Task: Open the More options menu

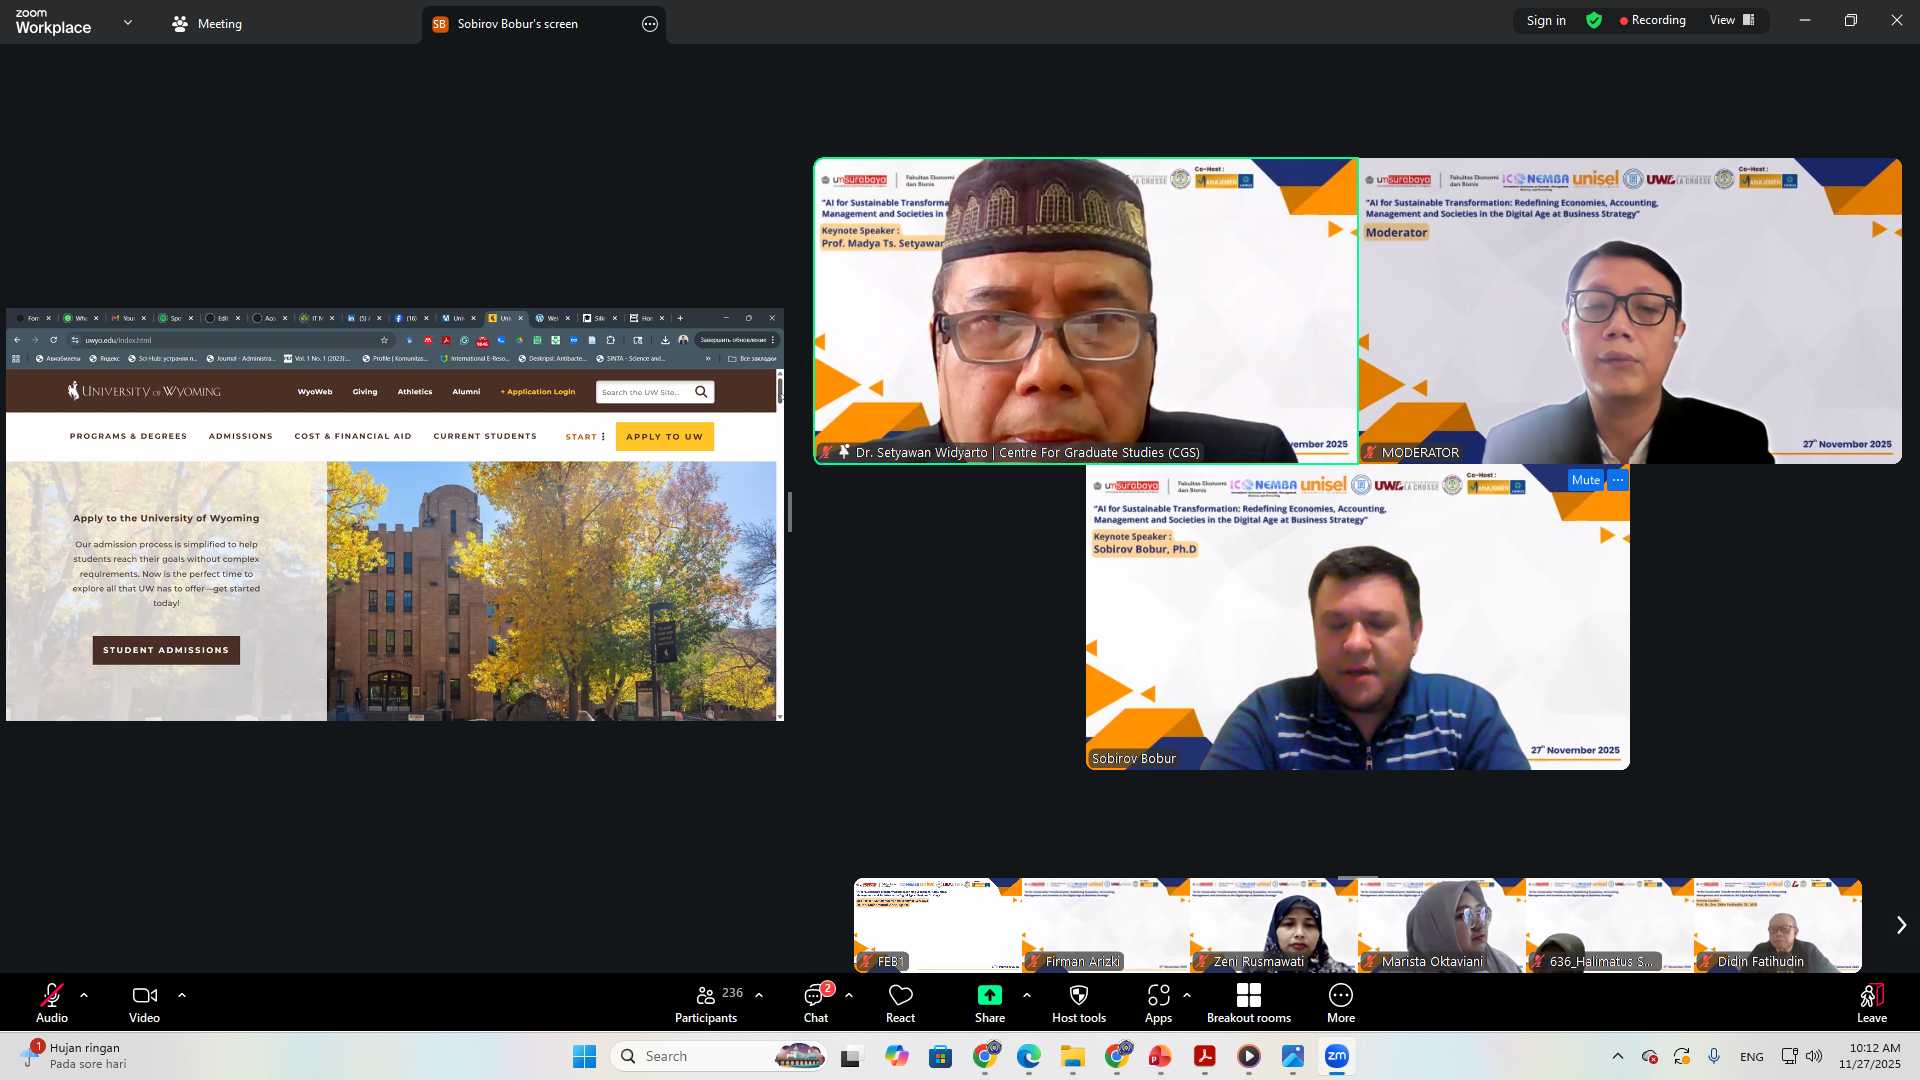Action: coord(1340,1003)
